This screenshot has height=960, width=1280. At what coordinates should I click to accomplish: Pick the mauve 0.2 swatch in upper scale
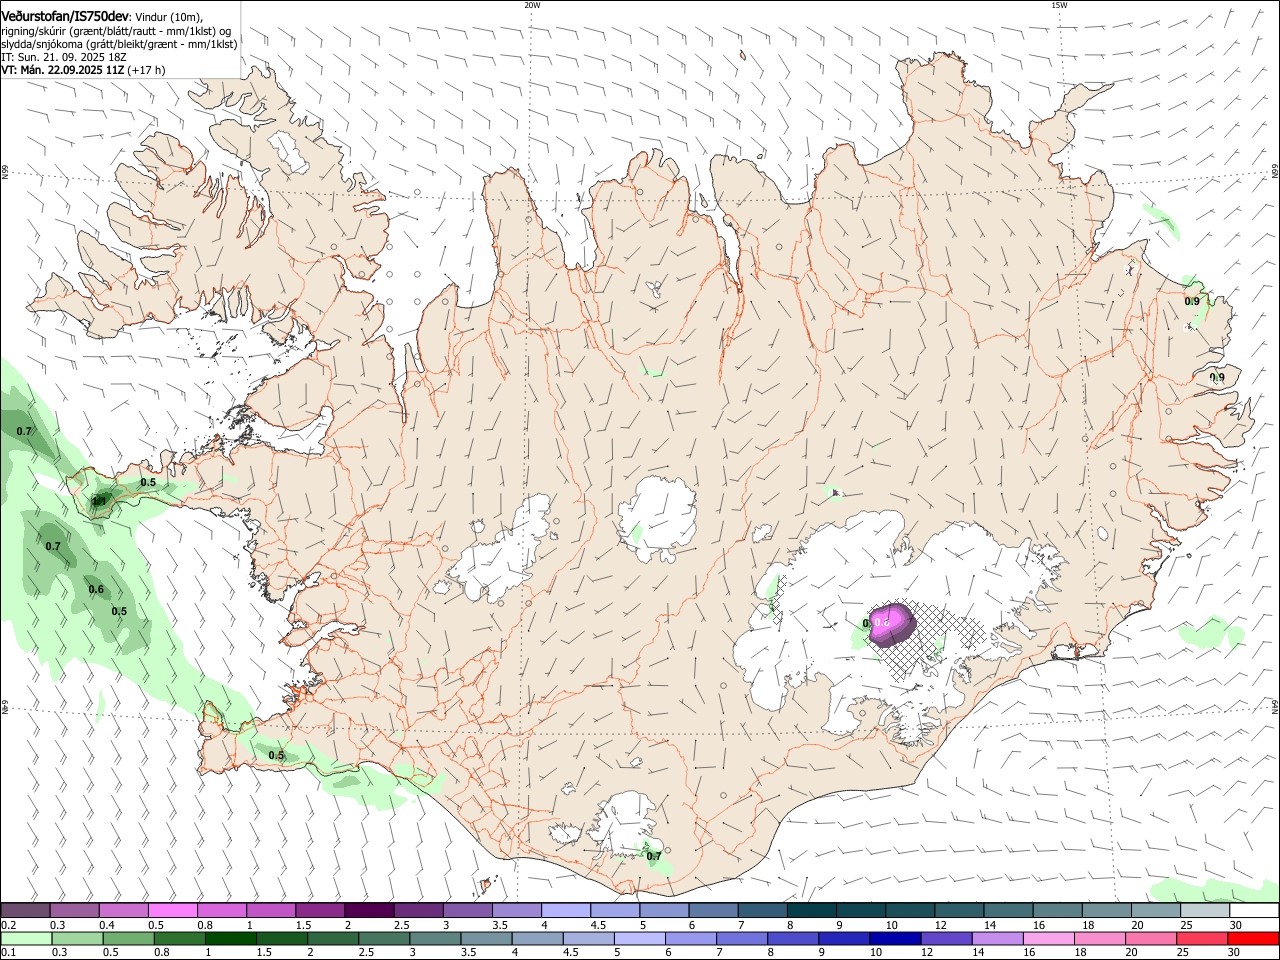click(25, 911)
